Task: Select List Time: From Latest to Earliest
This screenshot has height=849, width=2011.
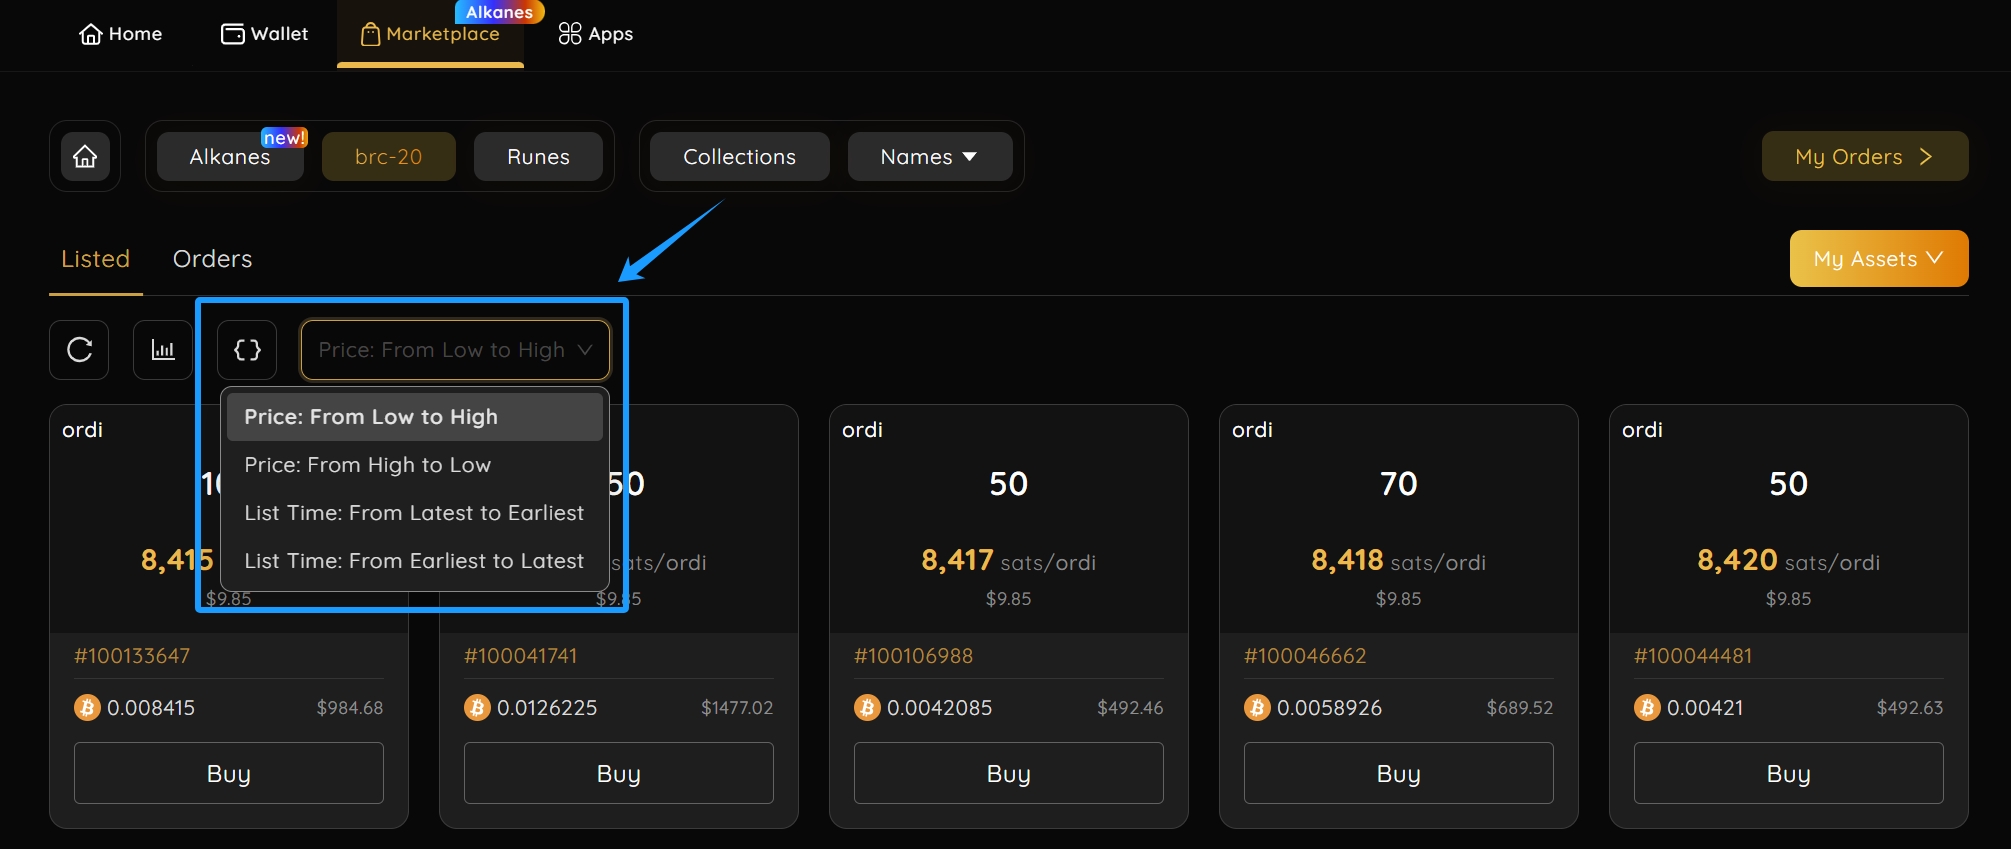Action: coord(413,513)
